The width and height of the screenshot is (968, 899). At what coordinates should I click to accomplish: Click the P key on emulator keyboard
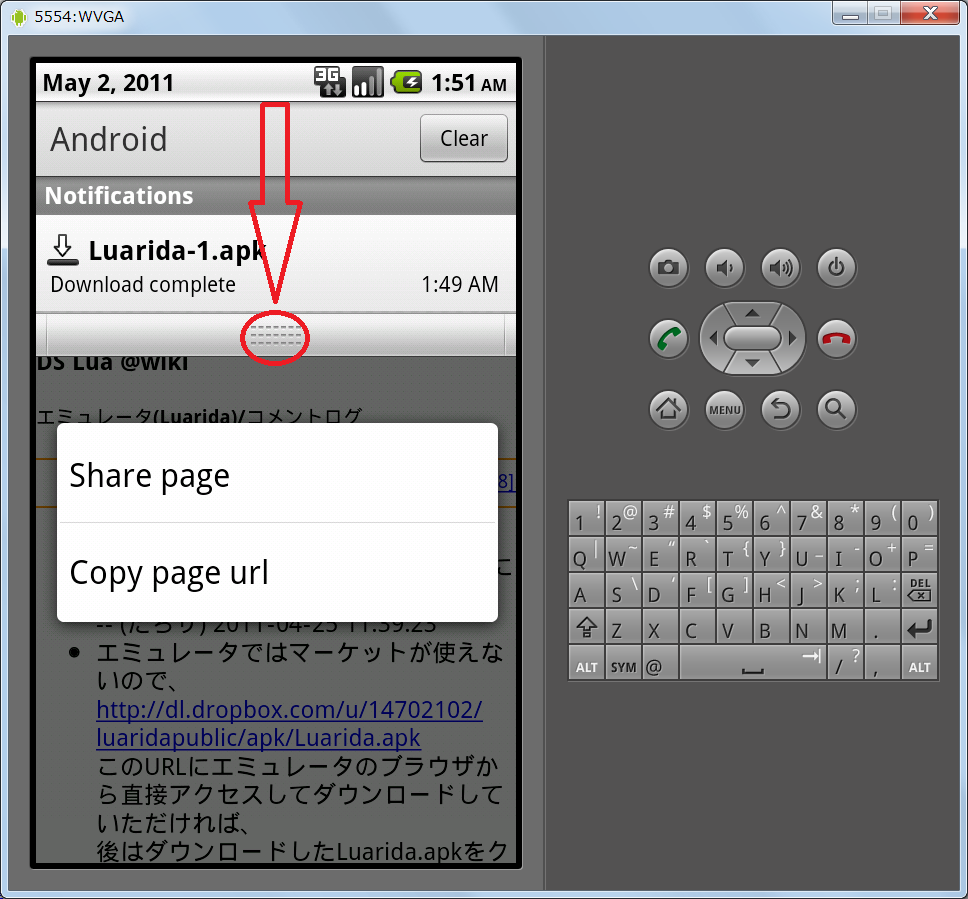[x=919, y=554]
